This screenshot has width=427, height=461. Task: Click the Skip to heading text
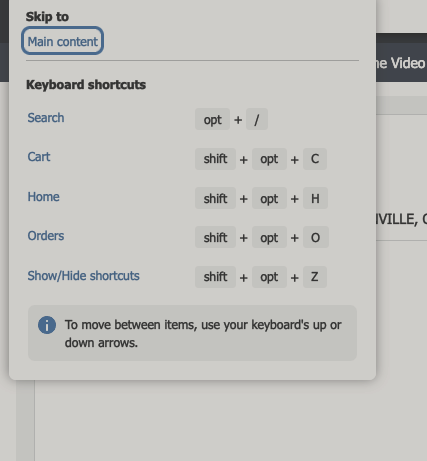[x=47, y=17]
